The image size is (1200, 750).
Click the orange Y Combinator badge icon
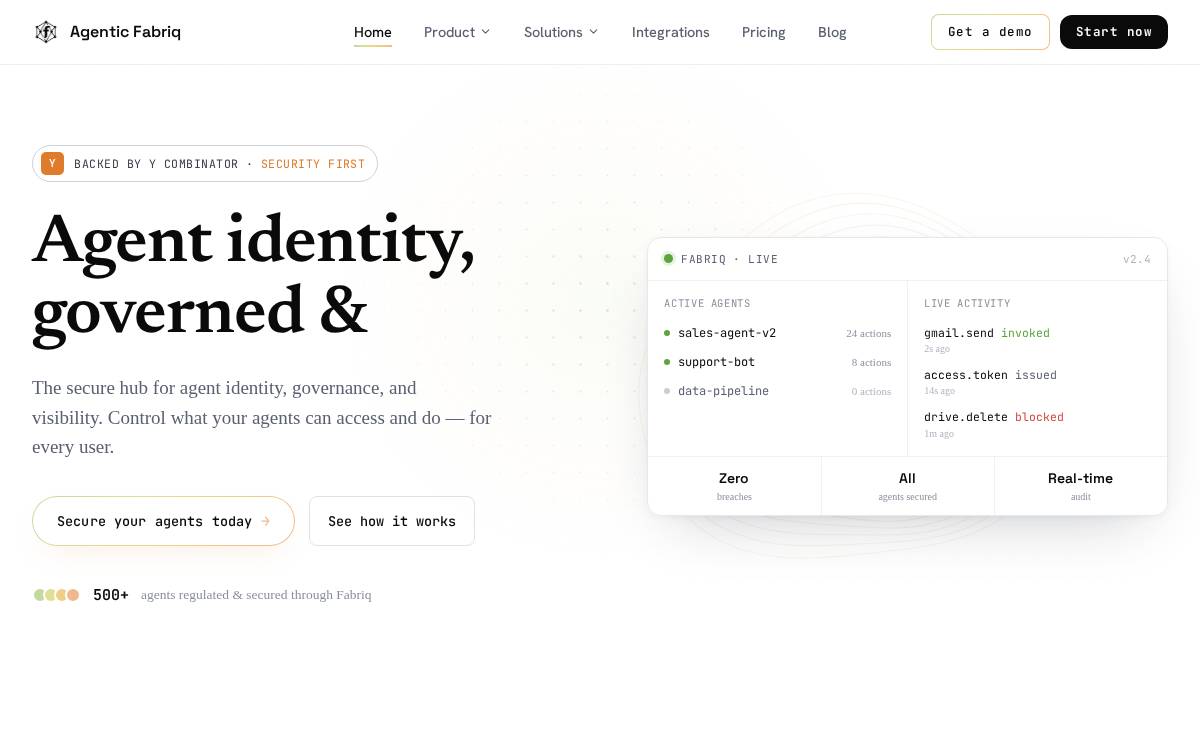[53, 164]
